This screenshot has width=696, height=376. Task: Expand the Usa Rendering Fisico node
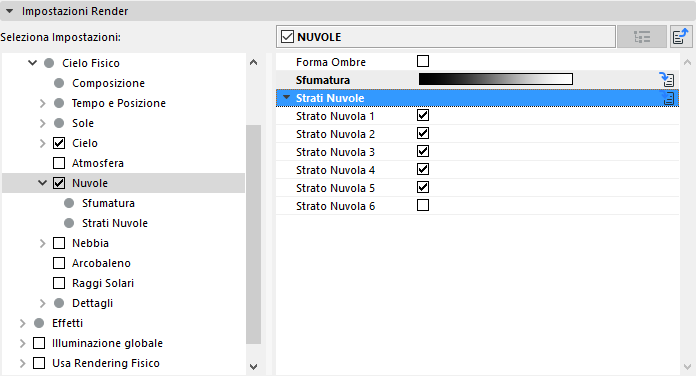tap(23, 363)
